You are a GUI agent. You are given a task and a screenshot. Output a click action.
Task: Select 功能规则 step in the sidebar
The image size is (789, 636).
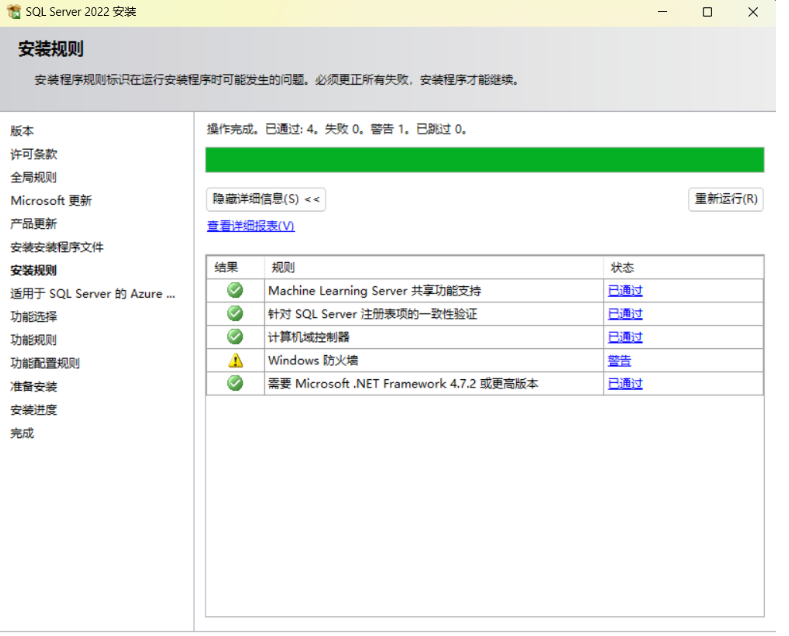(34, 340)
